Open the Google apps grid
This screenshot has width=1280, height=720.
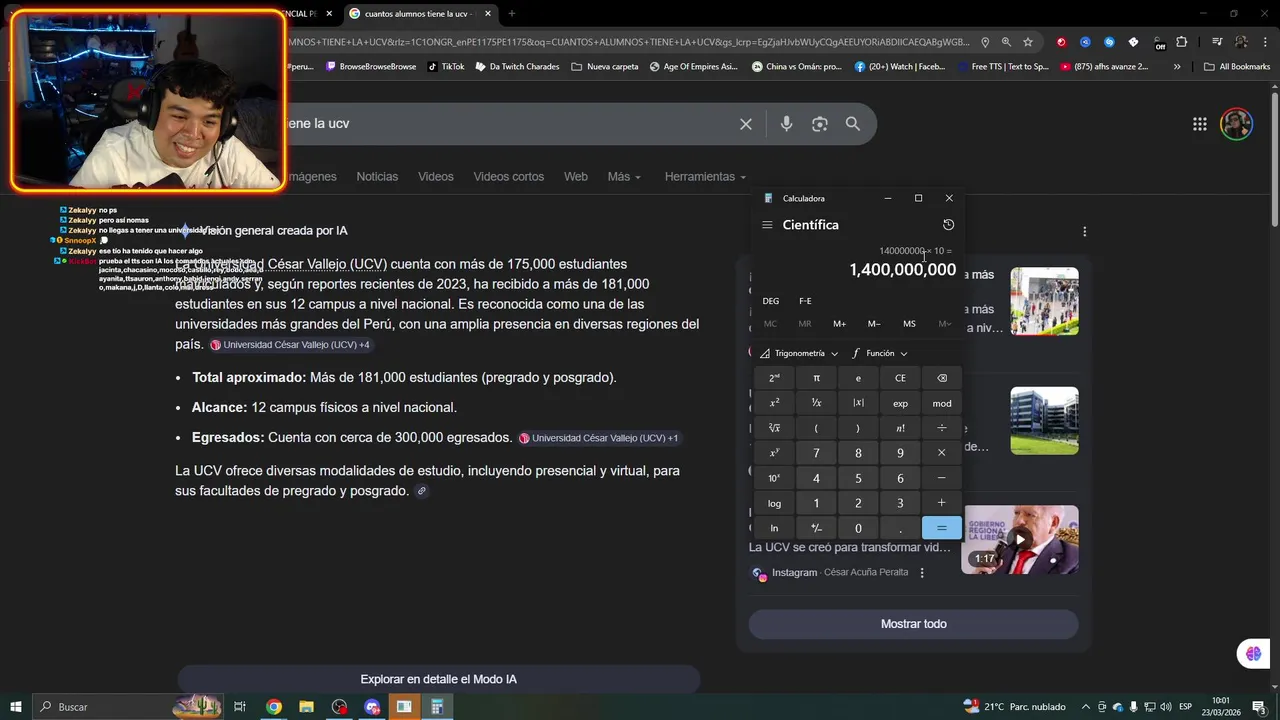(1199, 124)
